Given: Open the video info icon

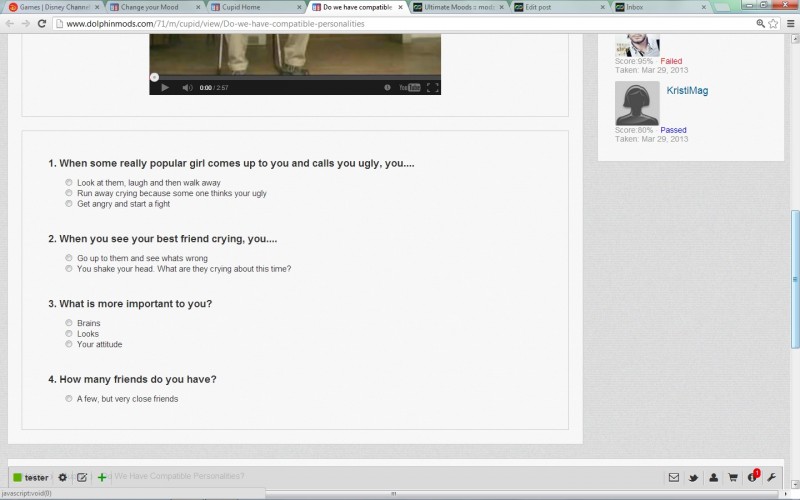Looking at the screenshot, I should click(387, 88).
